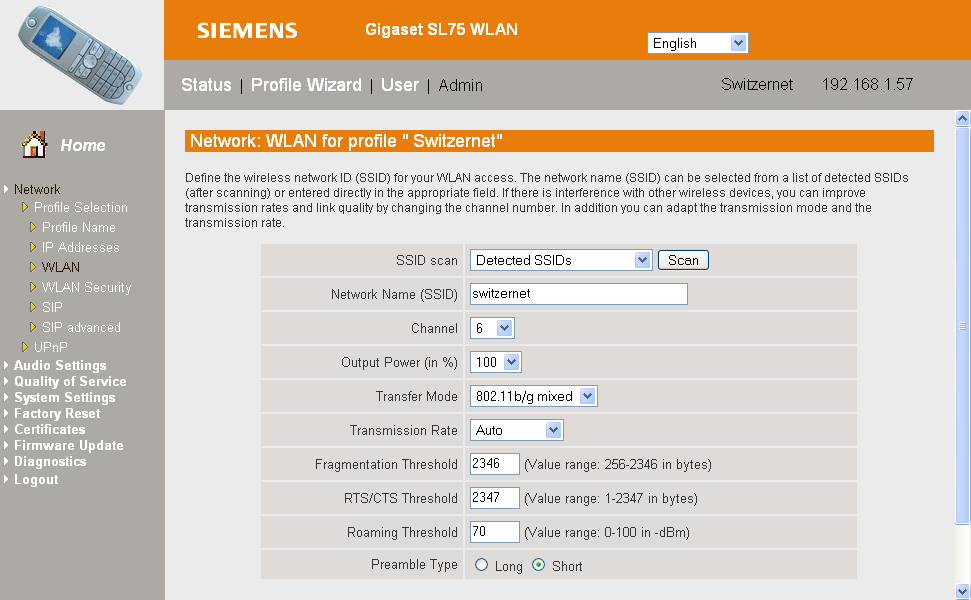Viewport: 971px width, 600px height.
Task: Click the arrow icon beside WLAN Security
Action: [x=33, y=287]
